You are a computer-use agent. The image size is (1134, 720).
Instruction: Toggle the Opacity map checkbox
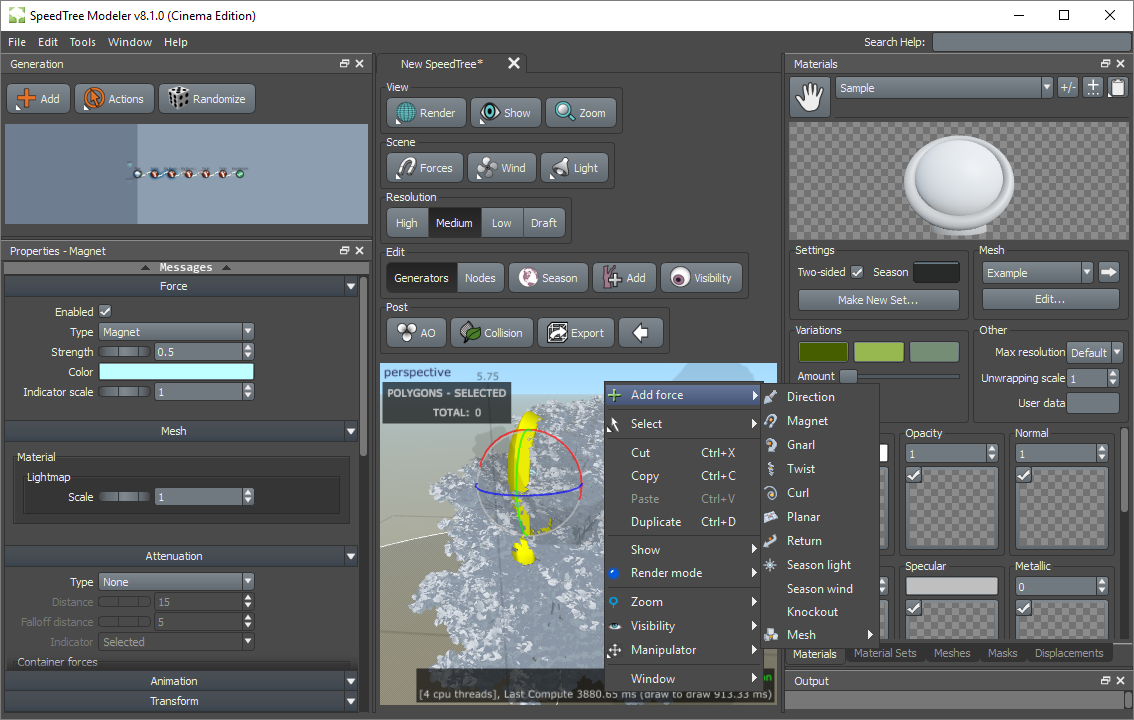click(913, 475)
